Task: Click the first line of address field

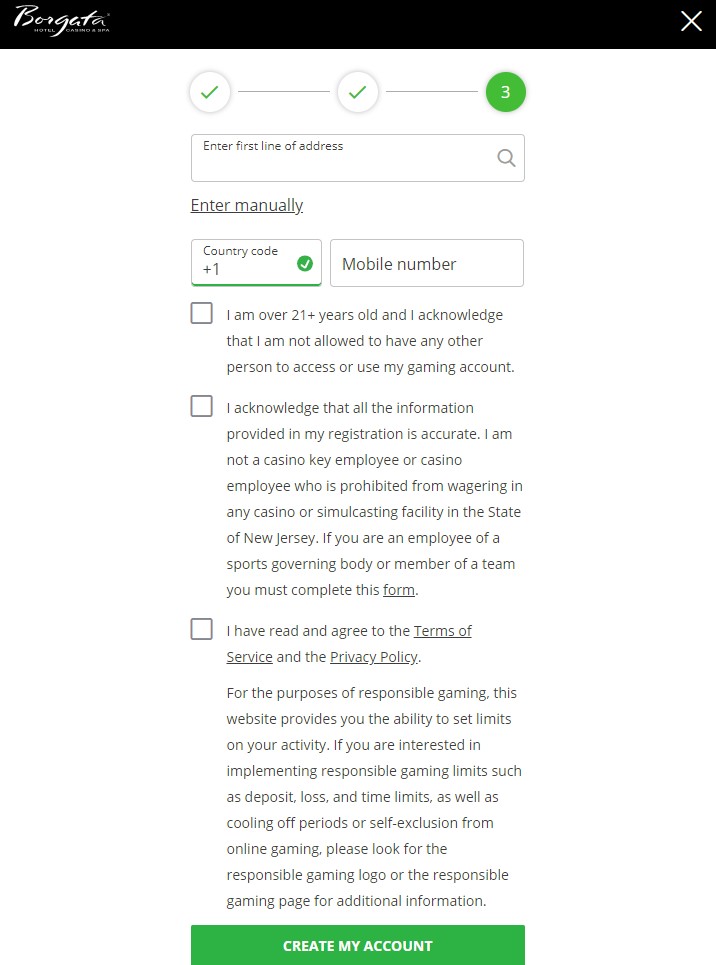Action: (358, 158)
